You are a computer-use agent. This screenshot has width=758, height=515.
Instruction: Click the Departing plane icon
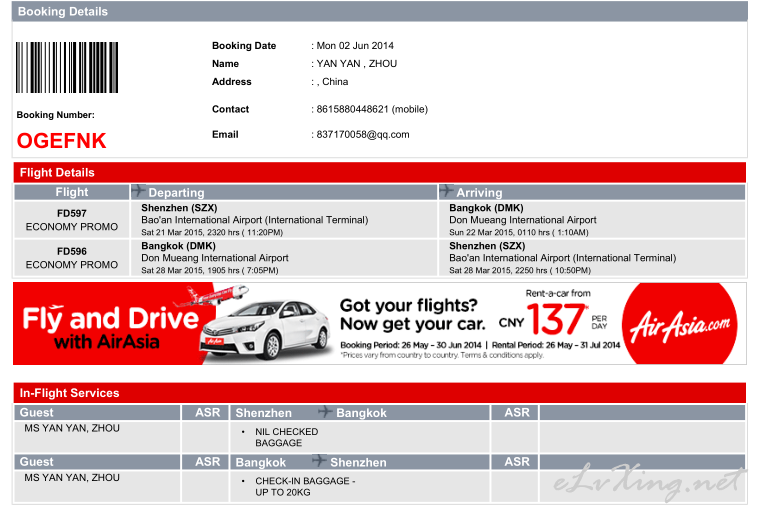click(x=138, y=191)
